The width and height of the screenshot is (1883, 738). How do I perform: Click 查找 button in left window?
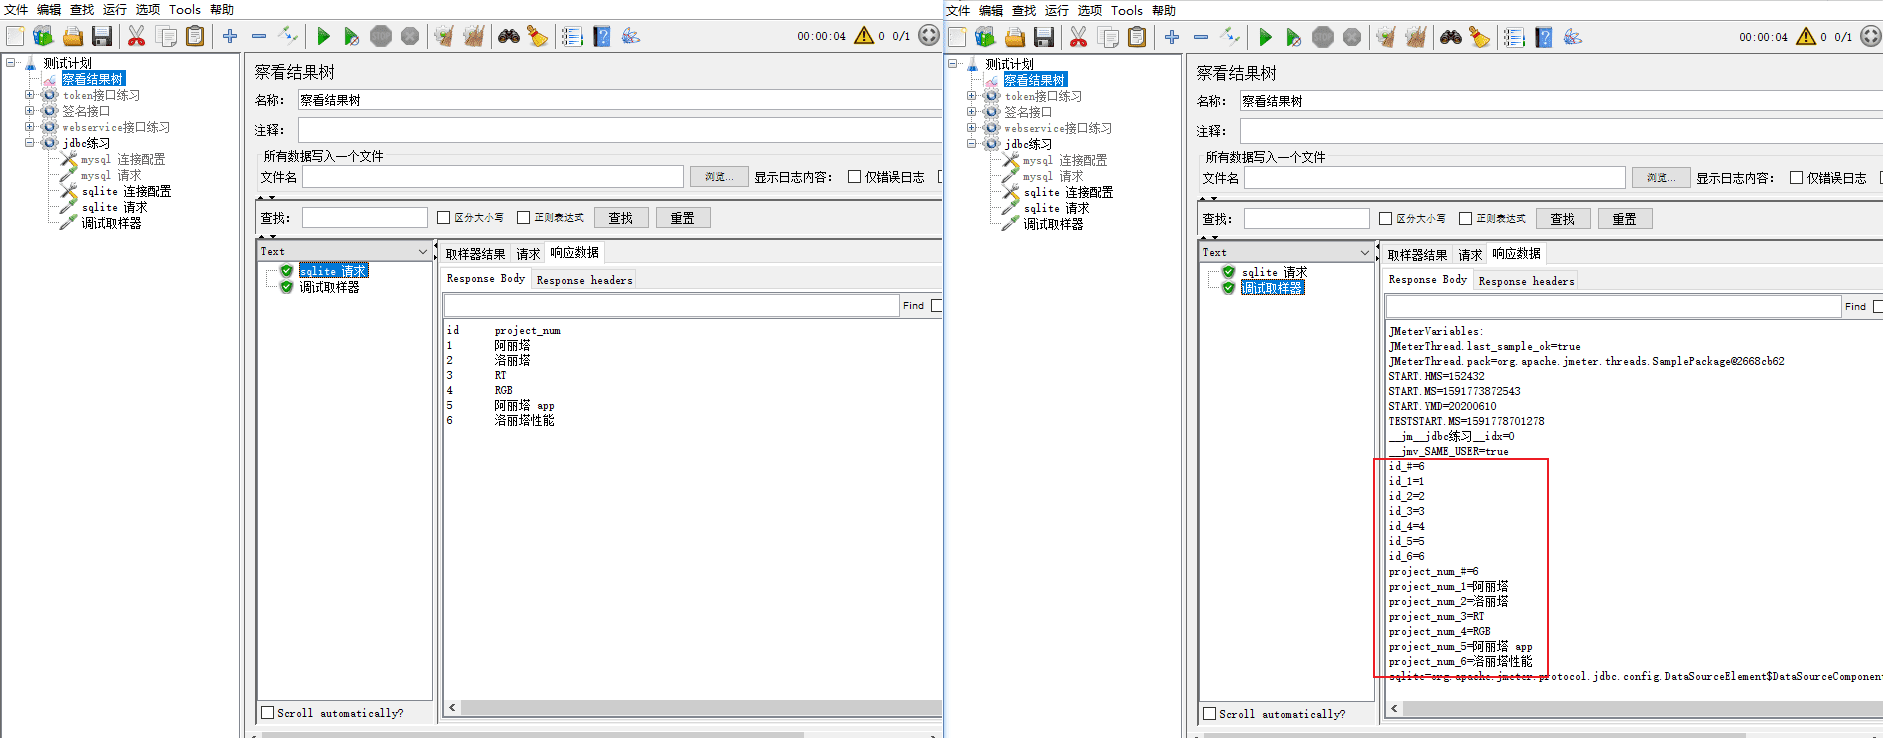[621, 217]
